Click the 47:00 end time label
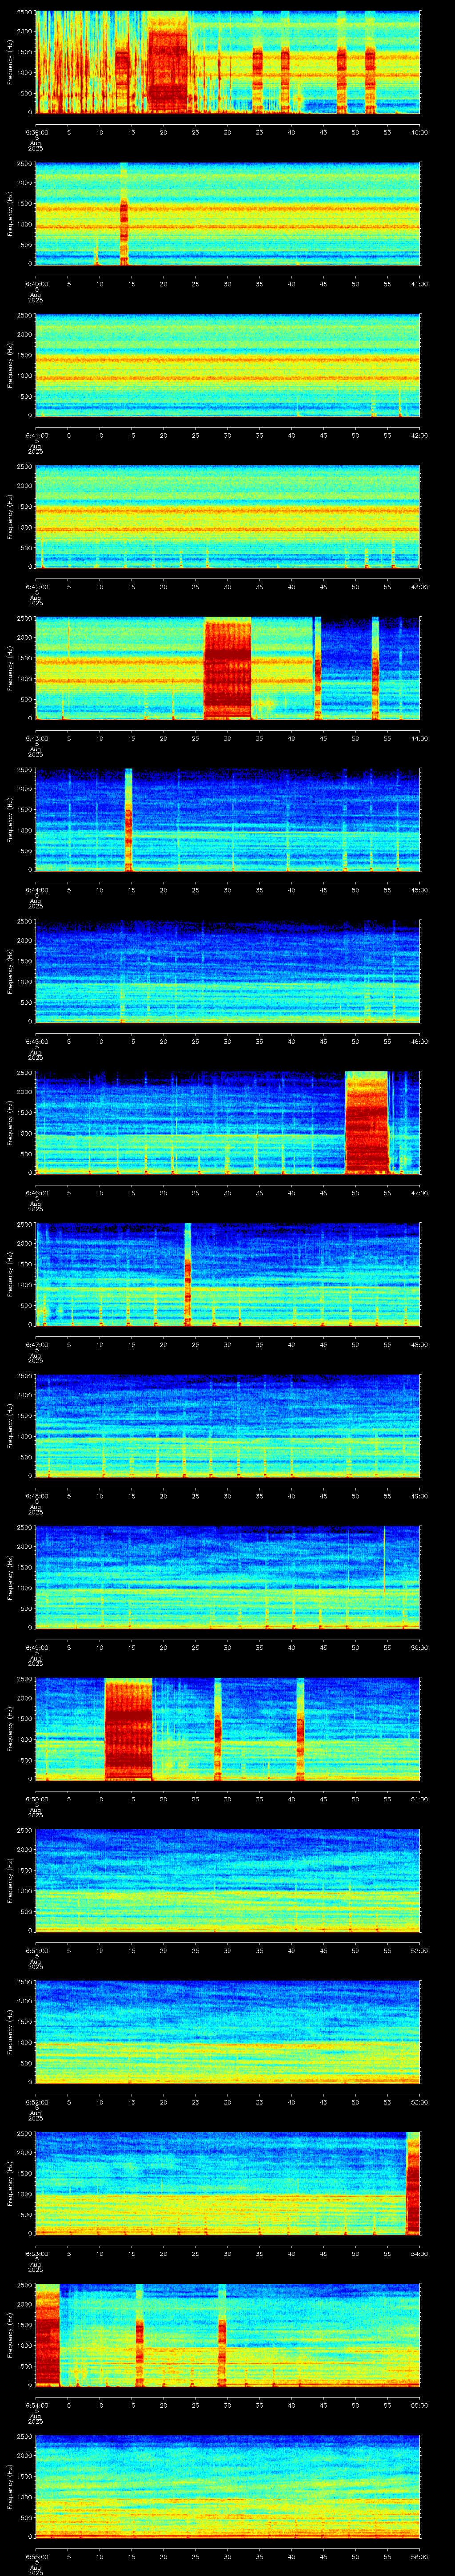This screenshot has width=455, height=2576. pos(419,1193)
